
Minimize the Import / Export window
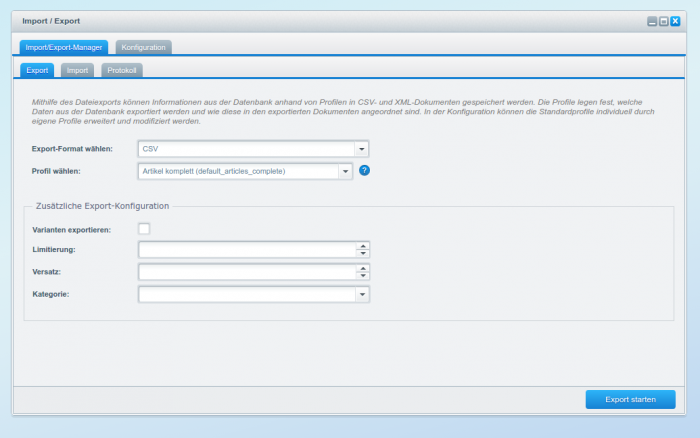click(x=652, y=21)
